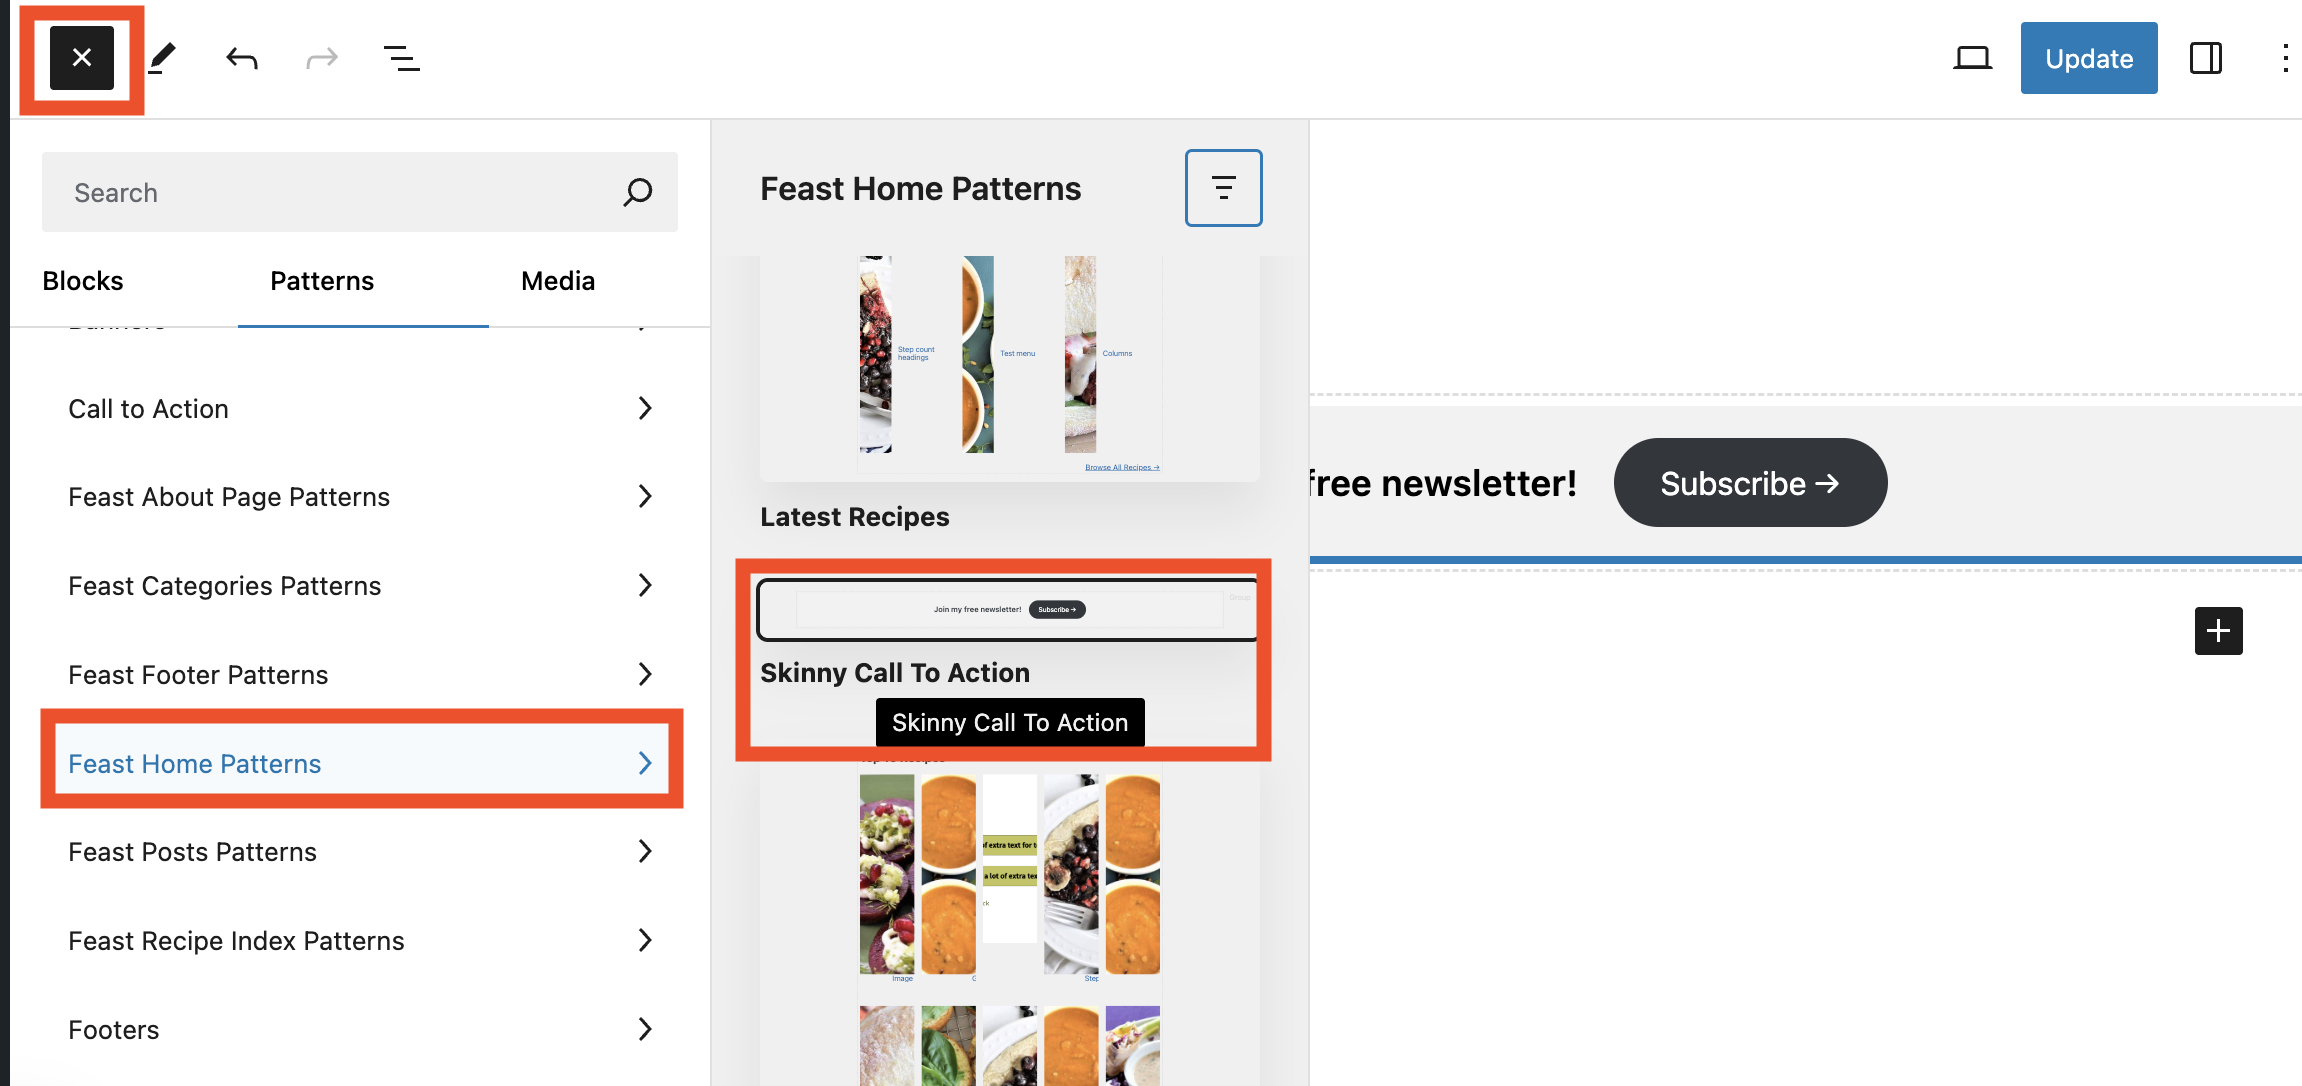Open the three-dot Options menu
The width and height of the screenshot is (2302, 1086).
[x=2285, y=58]
